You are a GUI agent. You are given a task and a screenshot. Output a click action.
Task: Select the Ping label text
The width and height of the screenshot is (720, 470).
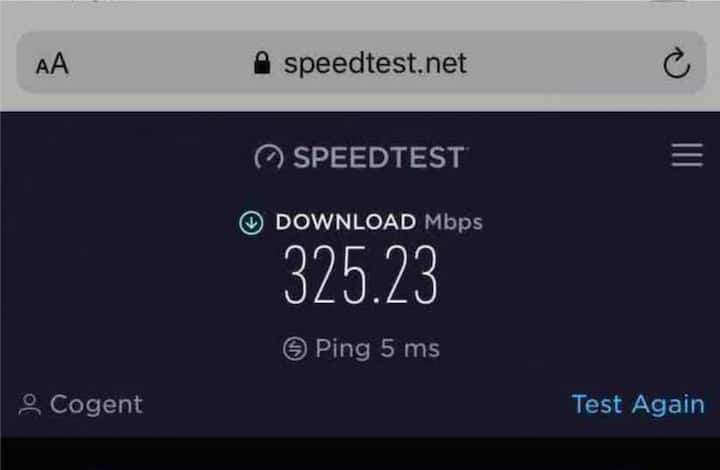[343, 349]
